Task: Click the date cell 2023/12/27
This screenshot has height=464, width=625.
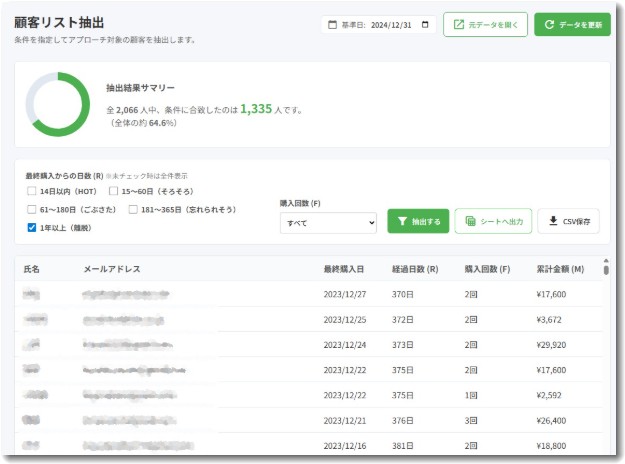Action: point(345,294)
